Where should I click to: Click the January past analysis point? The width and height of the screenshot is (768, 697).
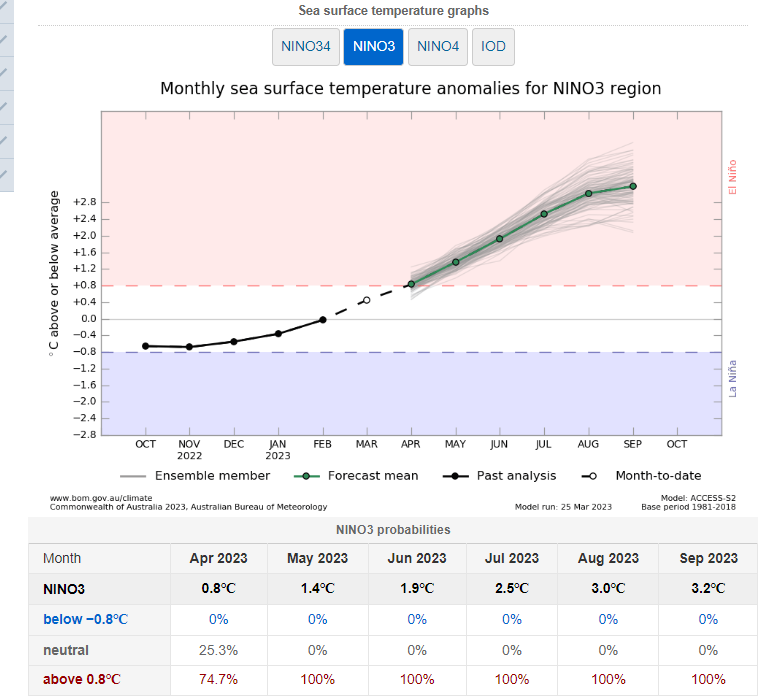pyautogui.click(x=278, y=334)
